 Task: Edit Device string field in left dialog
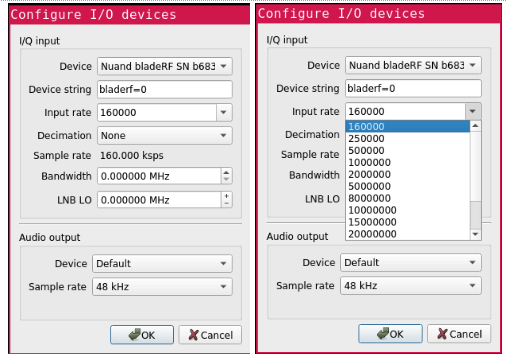165,89
